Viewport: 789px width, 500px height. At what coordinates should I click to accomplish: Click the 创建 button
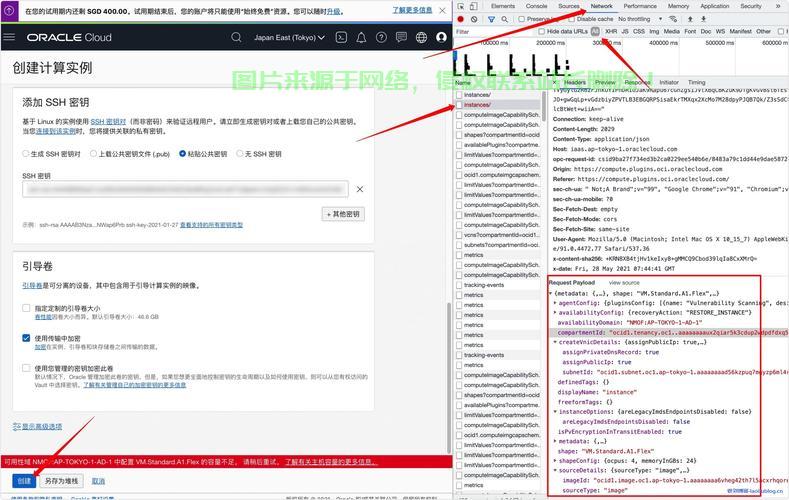coord(22,481)
